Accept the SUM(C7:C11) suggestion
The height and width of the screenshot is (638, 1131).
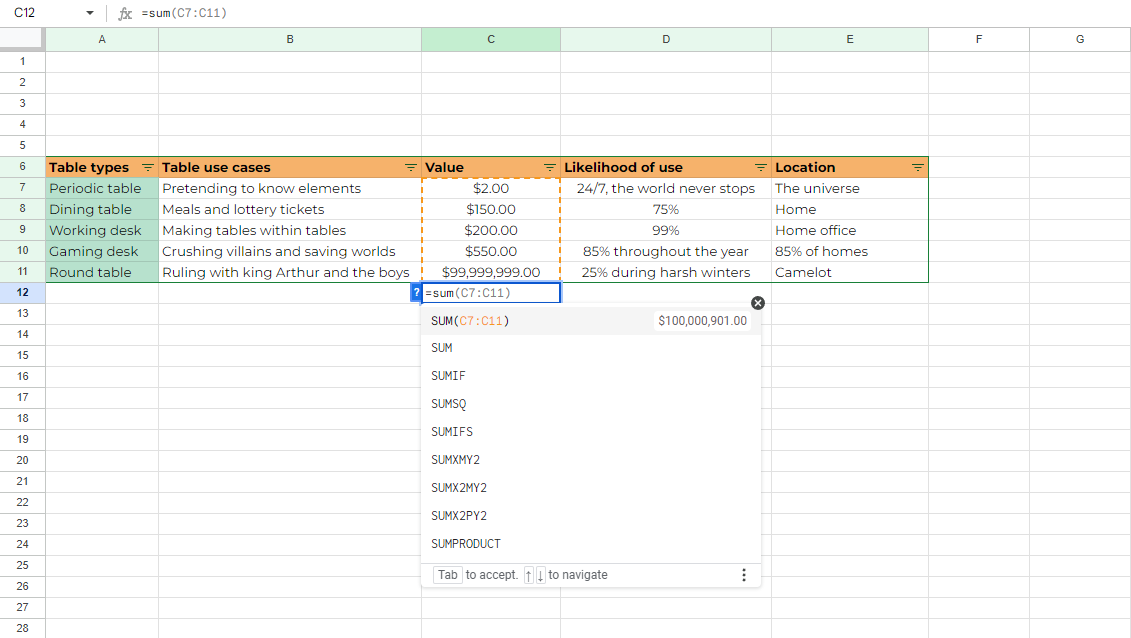[x=590, y=321]
